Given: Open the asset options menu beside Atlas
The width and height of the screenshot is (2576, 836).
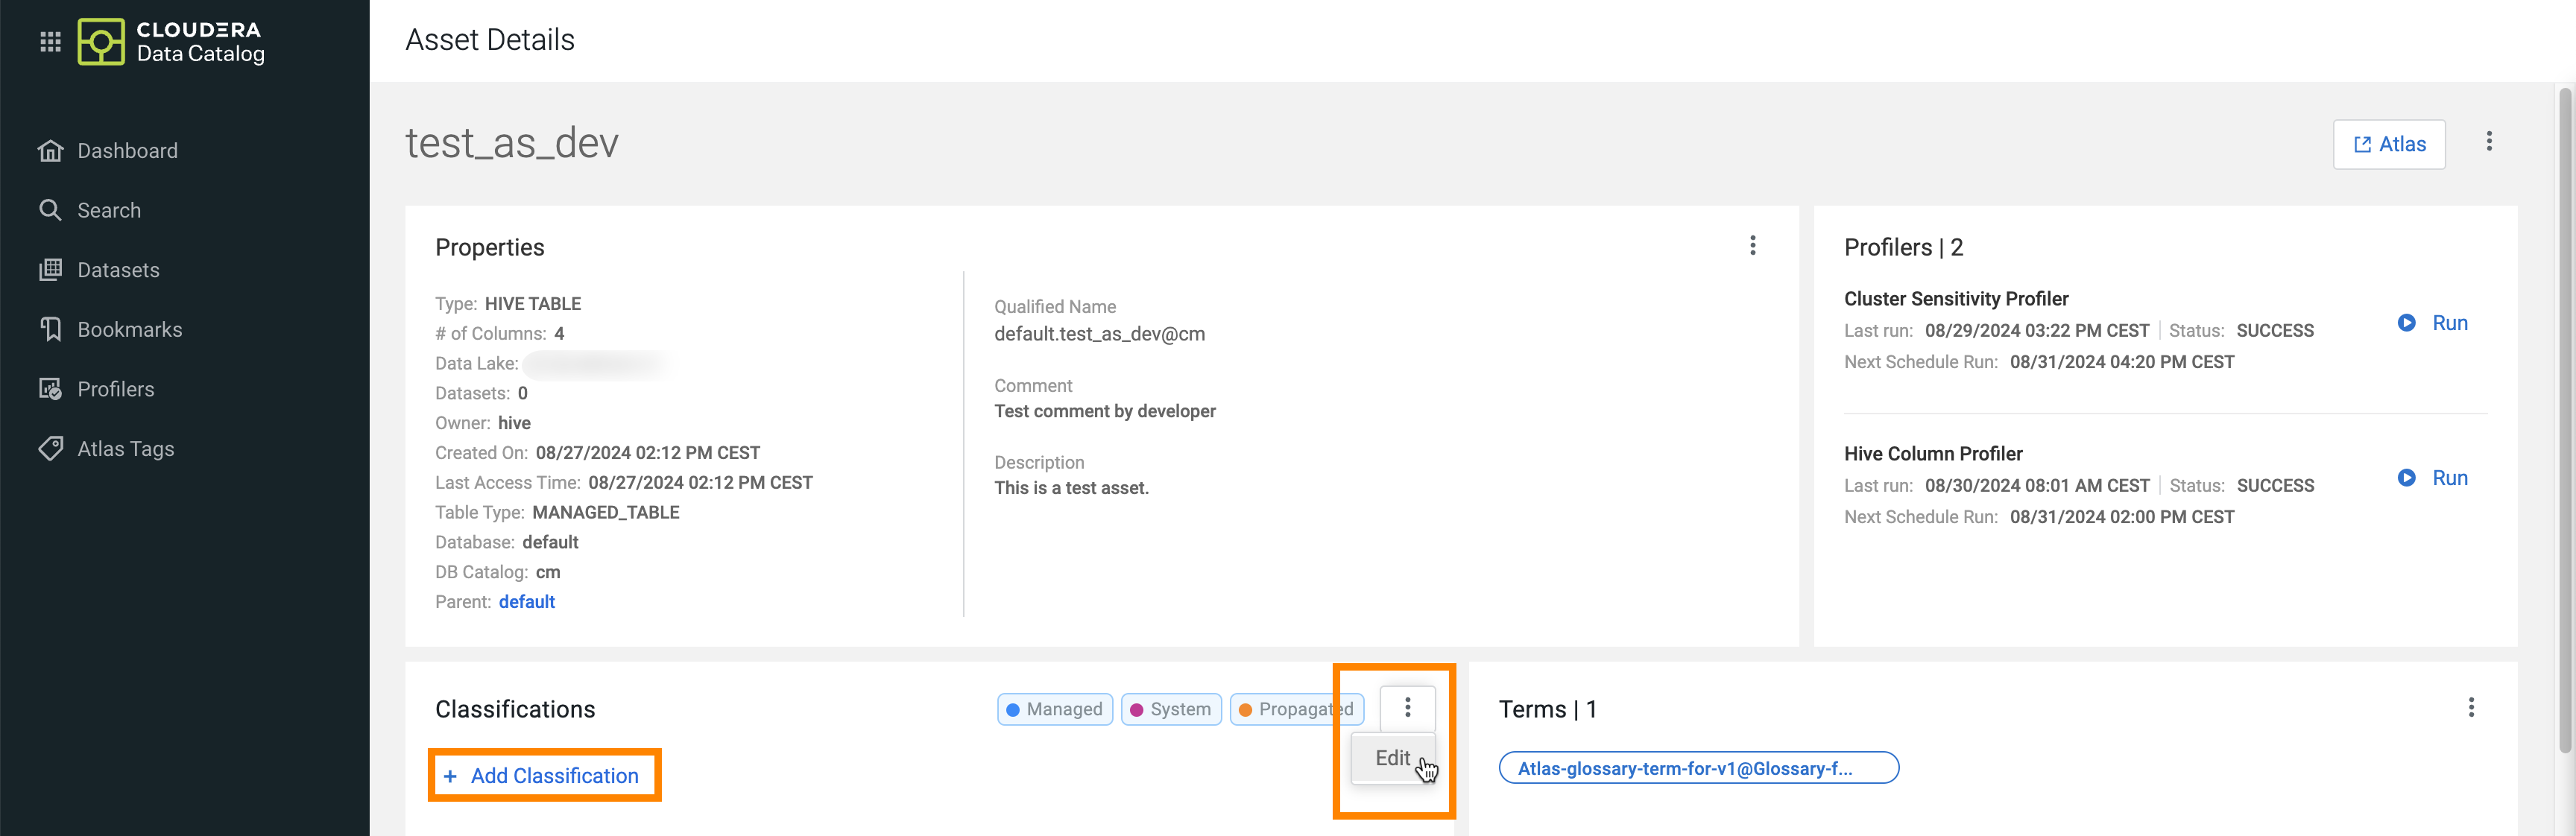Looking at the screenshot, I should (x=2489, y=142).
